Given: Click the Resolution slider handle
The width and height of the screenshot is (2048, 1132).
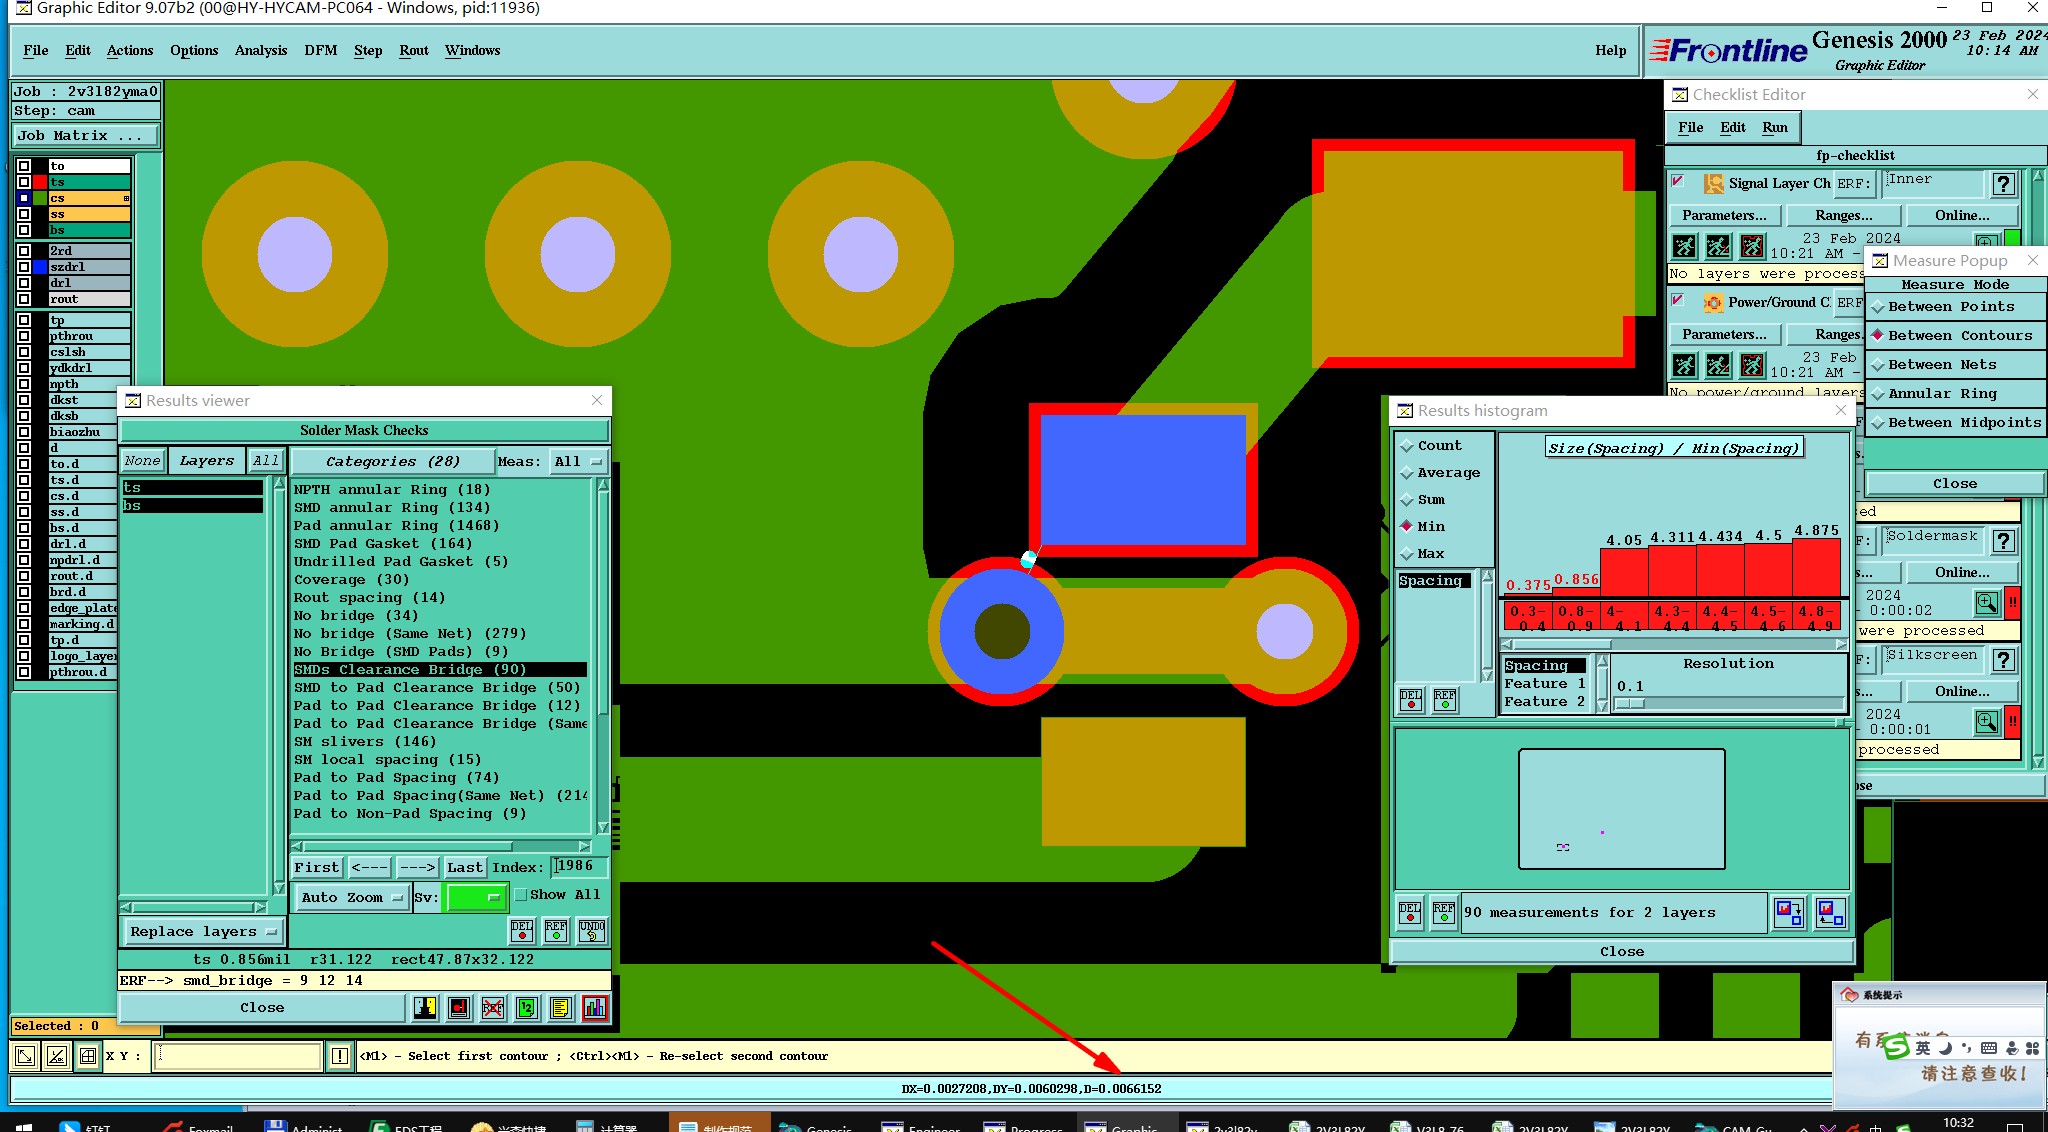Looking at the screenshot, I should 1630,704.
